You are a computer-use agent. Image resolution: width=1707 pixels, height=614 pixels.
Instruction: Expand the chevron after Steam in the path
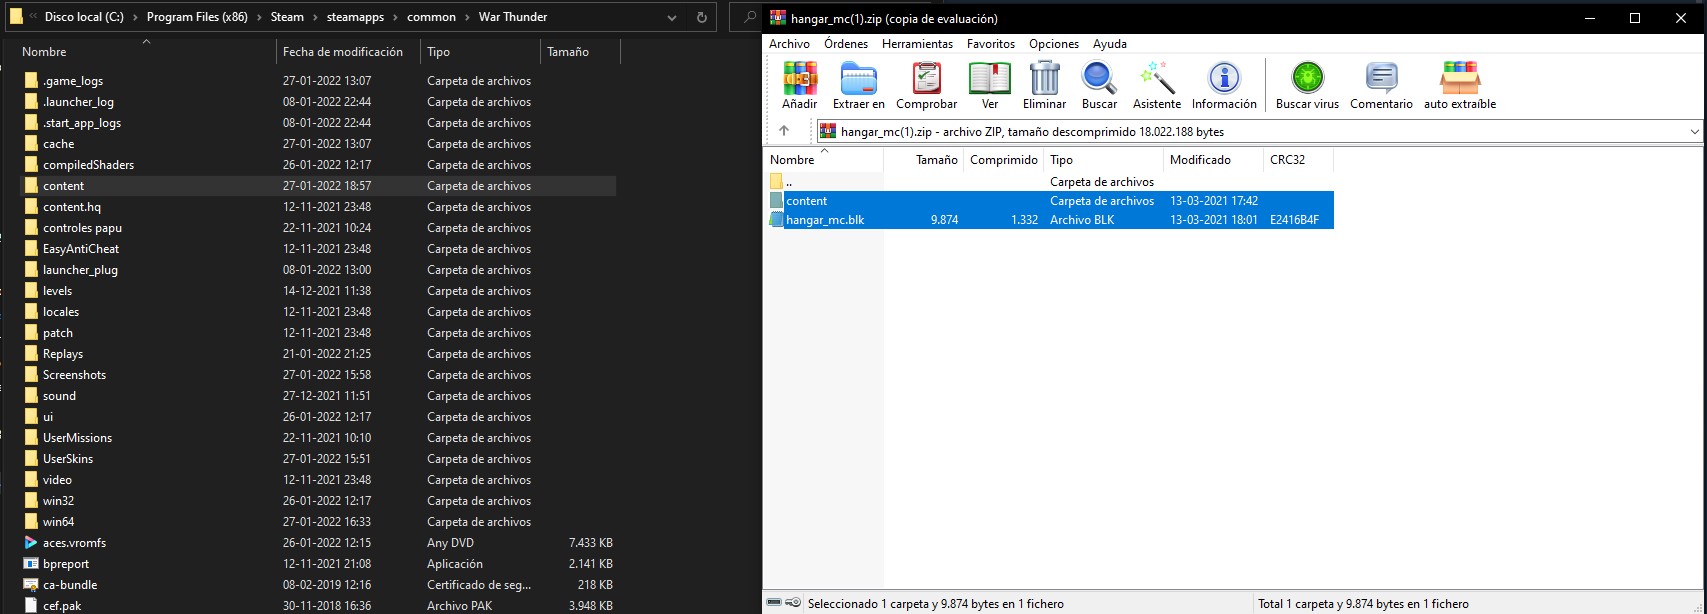315,17
